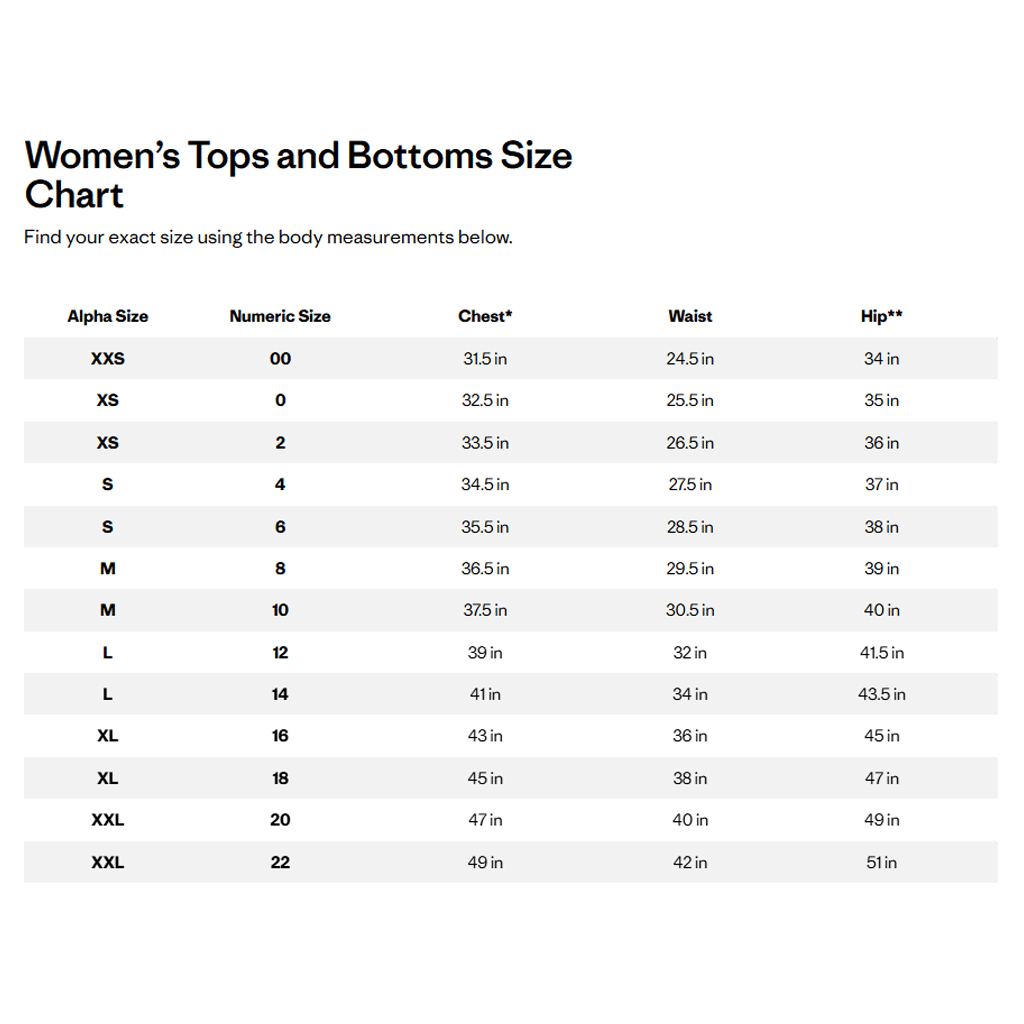Click the Chest* column header
Screen dimensions: 1024x1024
(x=485, y=316)
